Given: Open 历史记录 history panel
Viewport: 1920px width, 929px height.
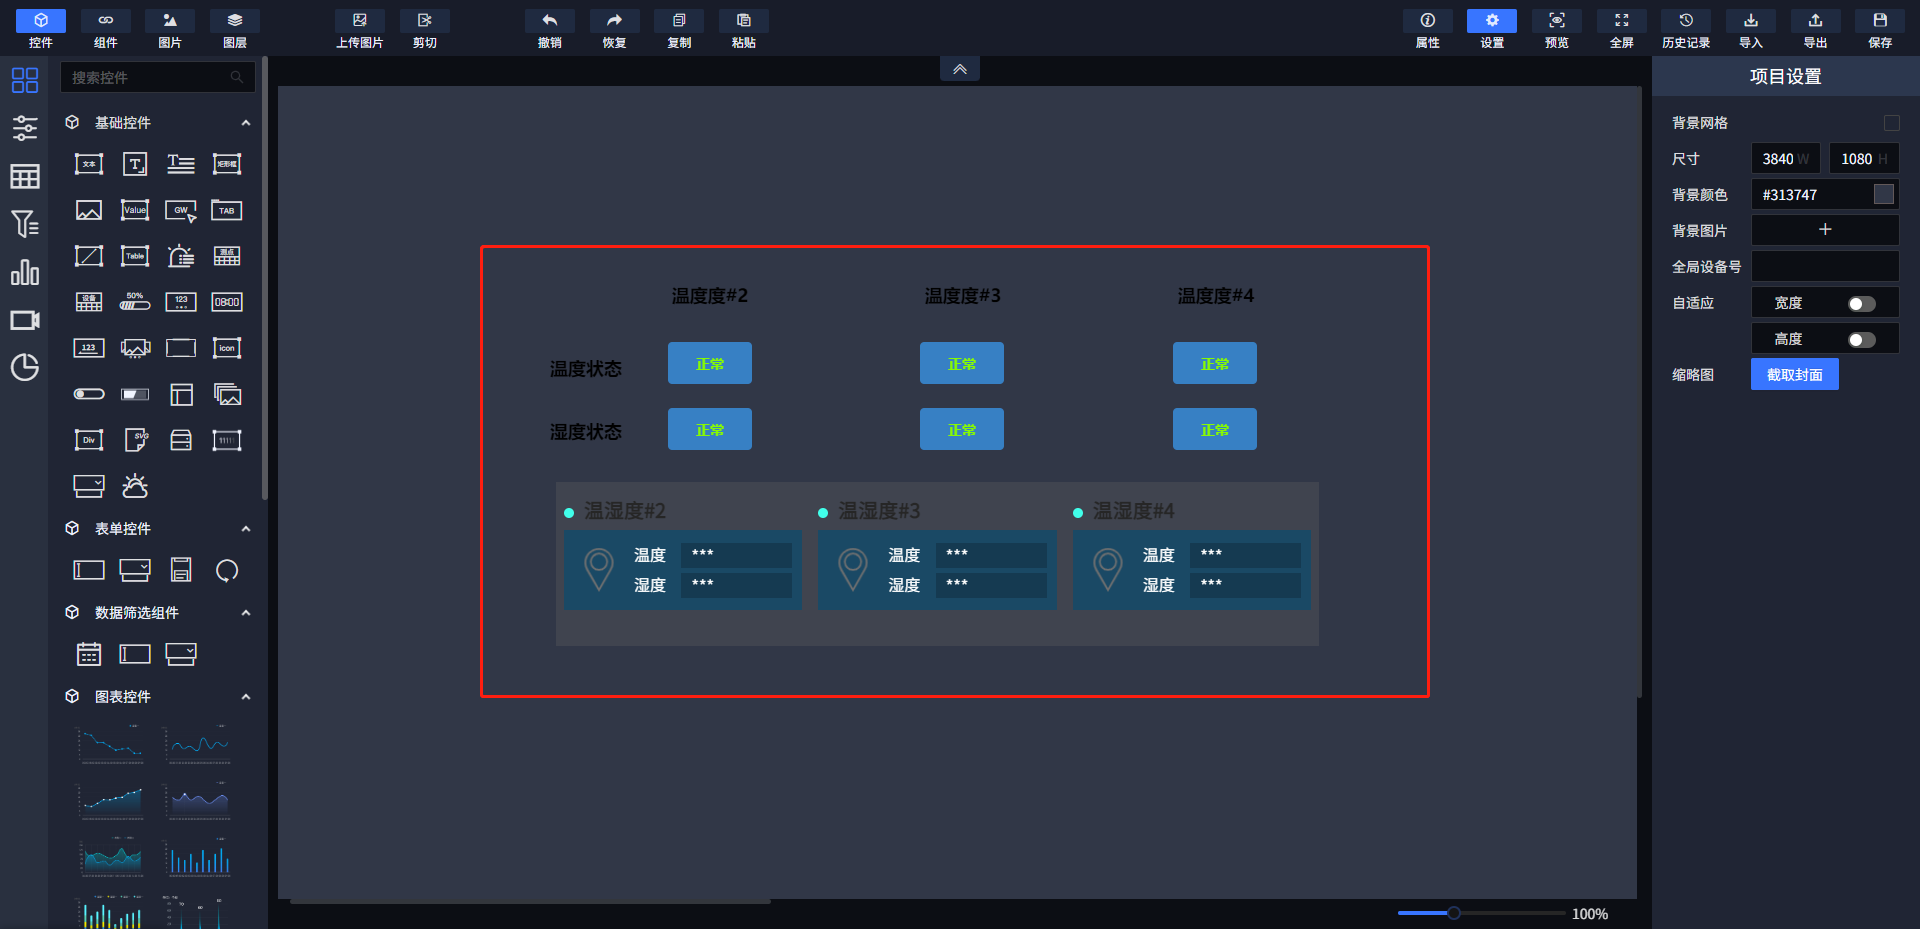Looking at the screenshot, I should (1685, 21).
